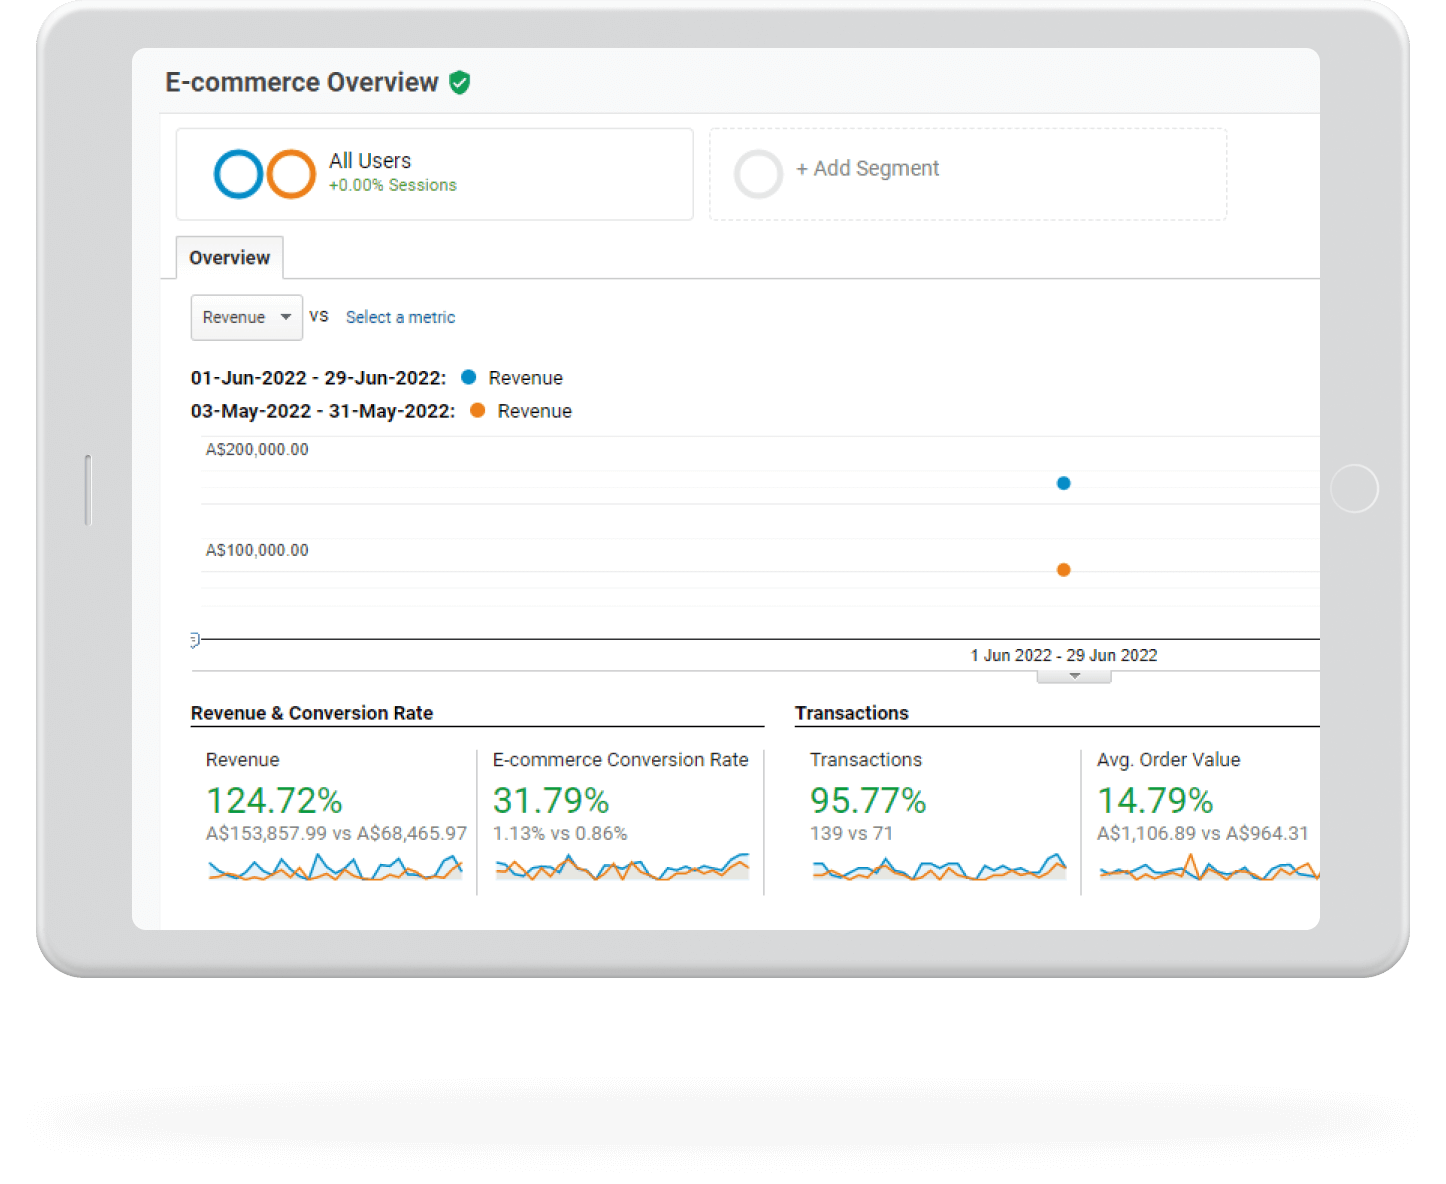Click the empty Add Segment circle icon
The width and height of the screenshot is (1446, 1184).
click(x=758, y=174)
